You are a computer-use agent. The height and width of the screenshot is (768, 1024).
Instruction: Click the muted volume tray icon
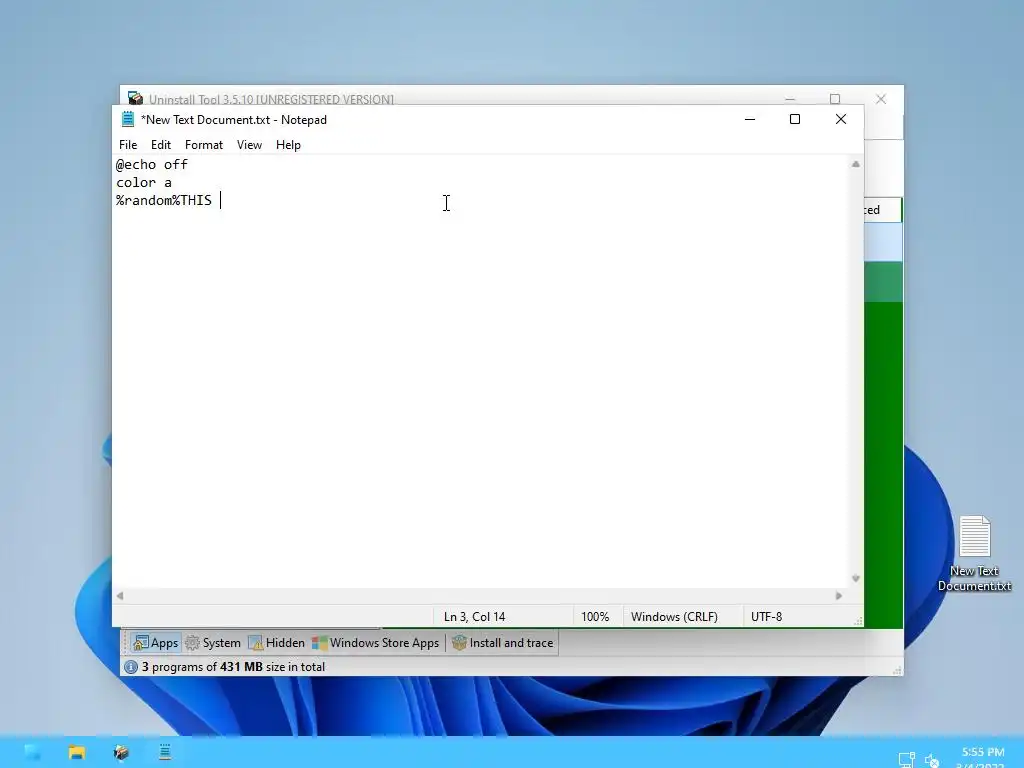click(x=932, y=760)
